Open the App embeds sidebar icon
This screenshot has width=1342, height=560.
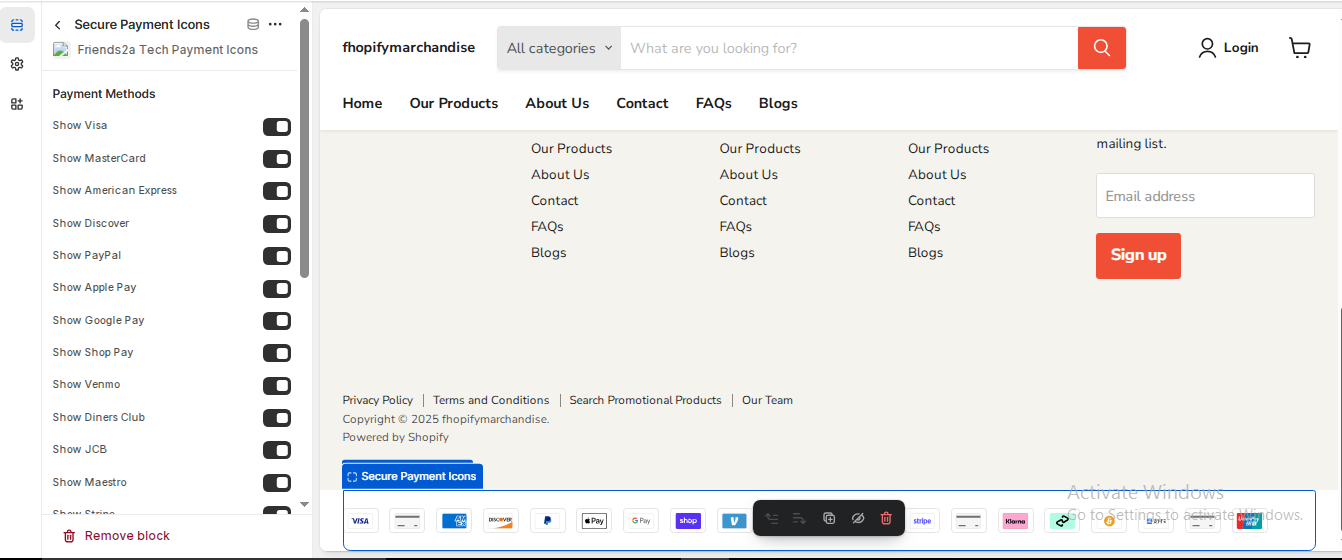[17, 104]
